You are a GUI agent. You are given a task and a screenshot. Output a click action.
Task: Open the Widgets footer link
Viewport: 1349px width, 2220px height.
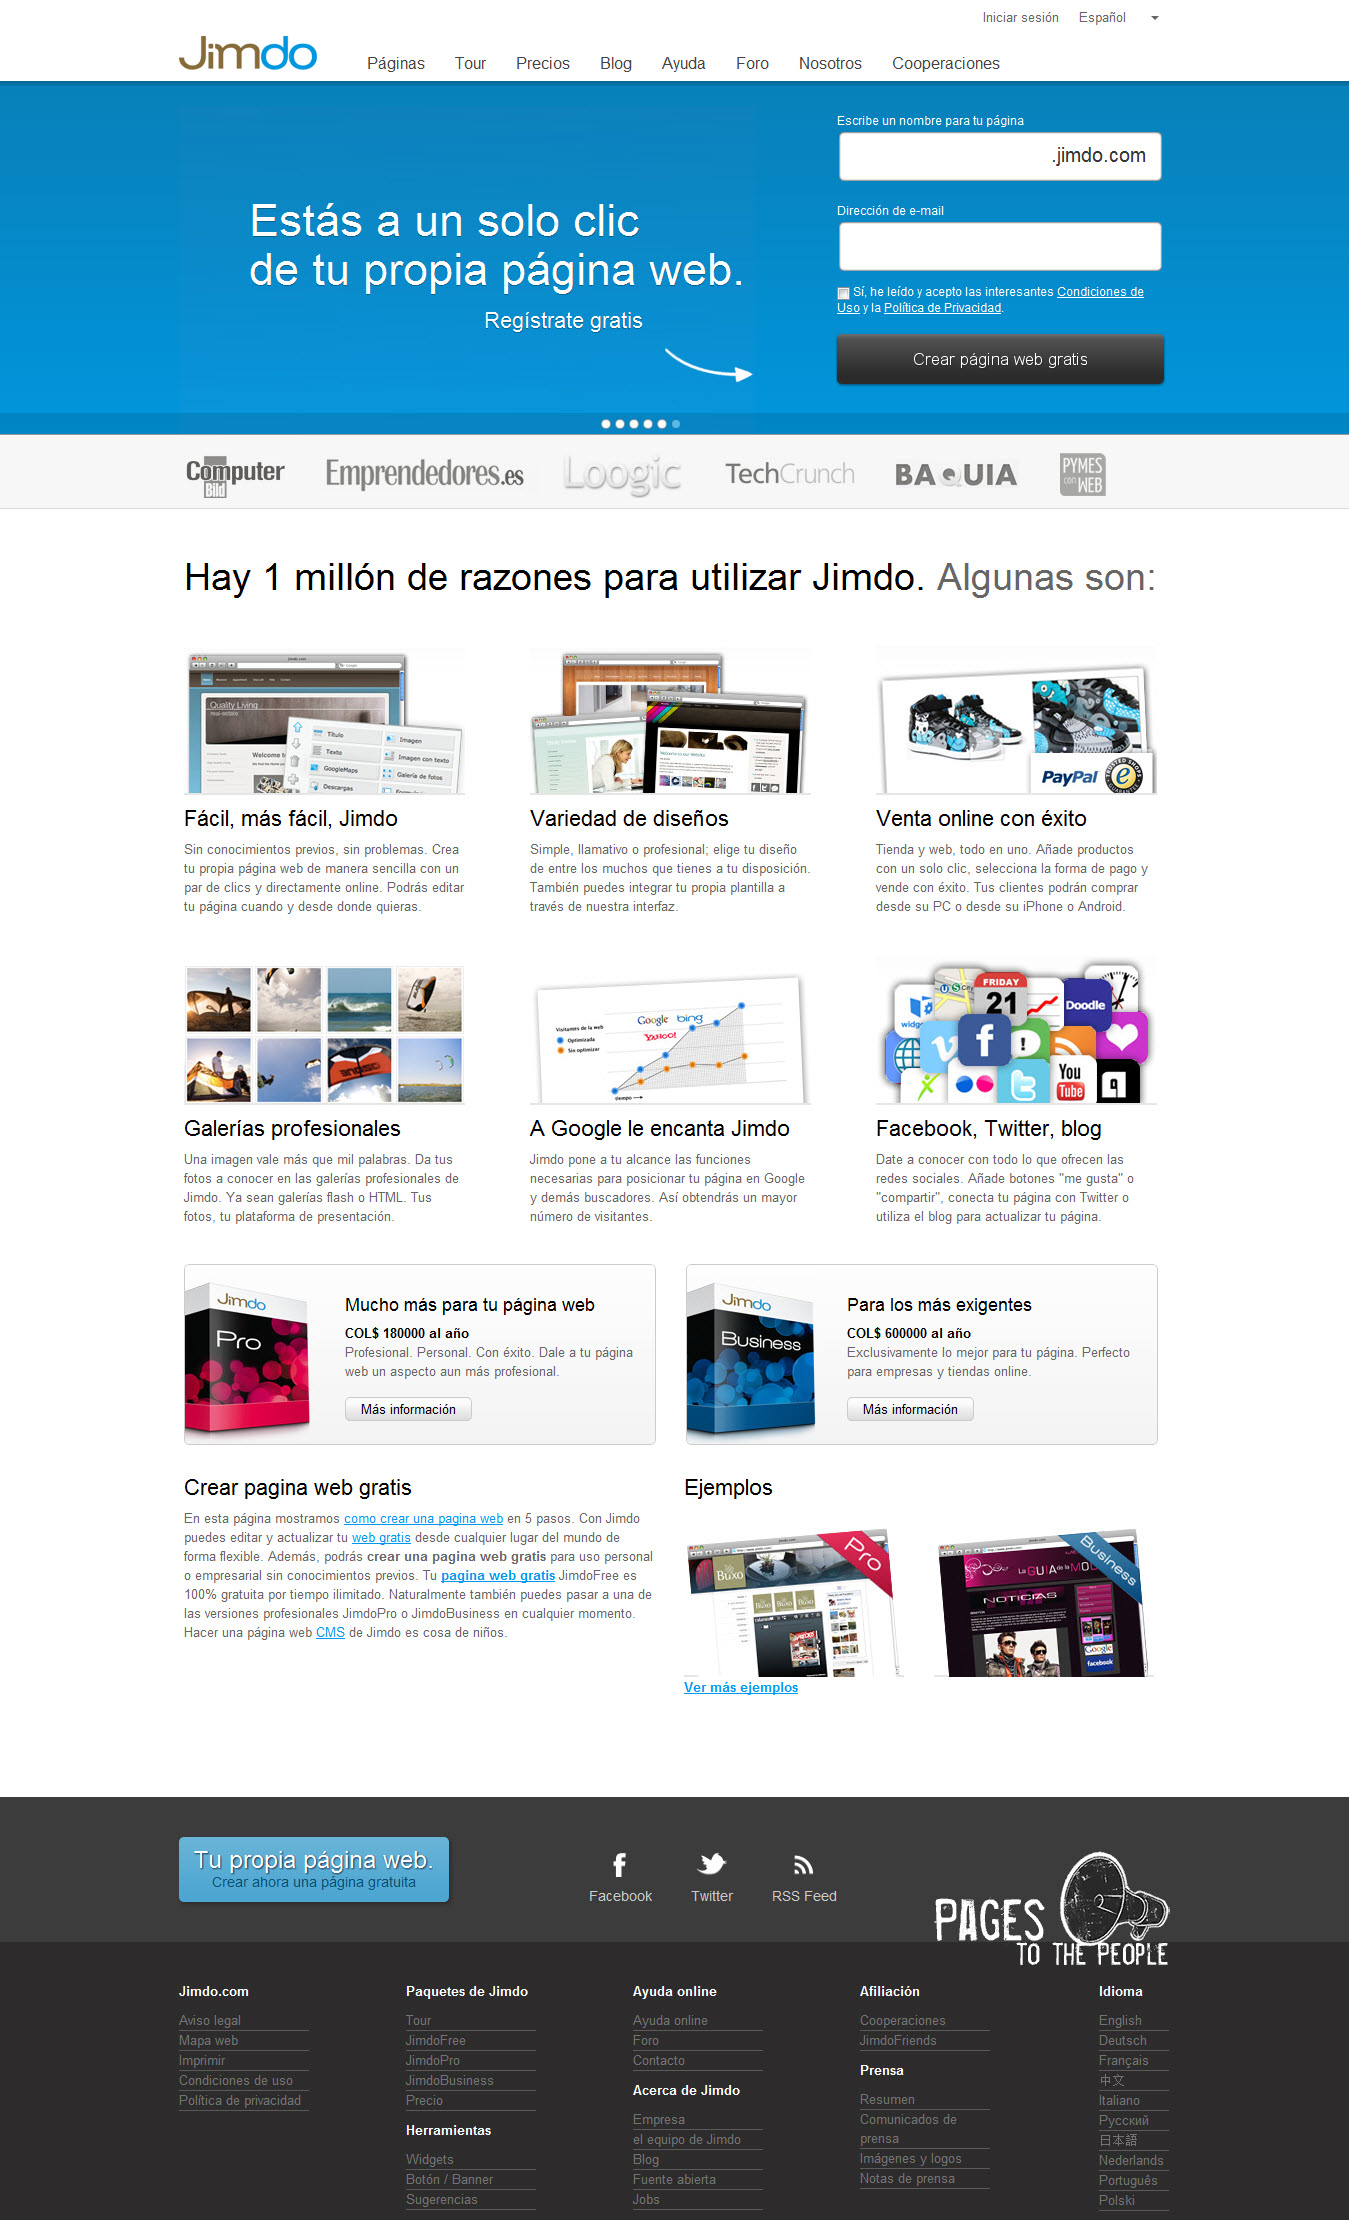pyautogui.click(x=430, y=2159)
